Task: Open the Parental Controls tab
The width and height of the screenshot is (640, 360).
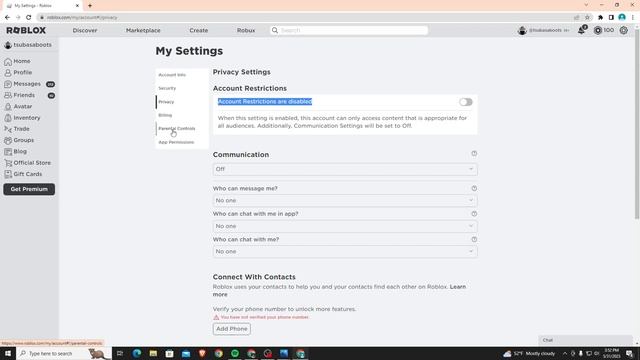Action: 177,129
